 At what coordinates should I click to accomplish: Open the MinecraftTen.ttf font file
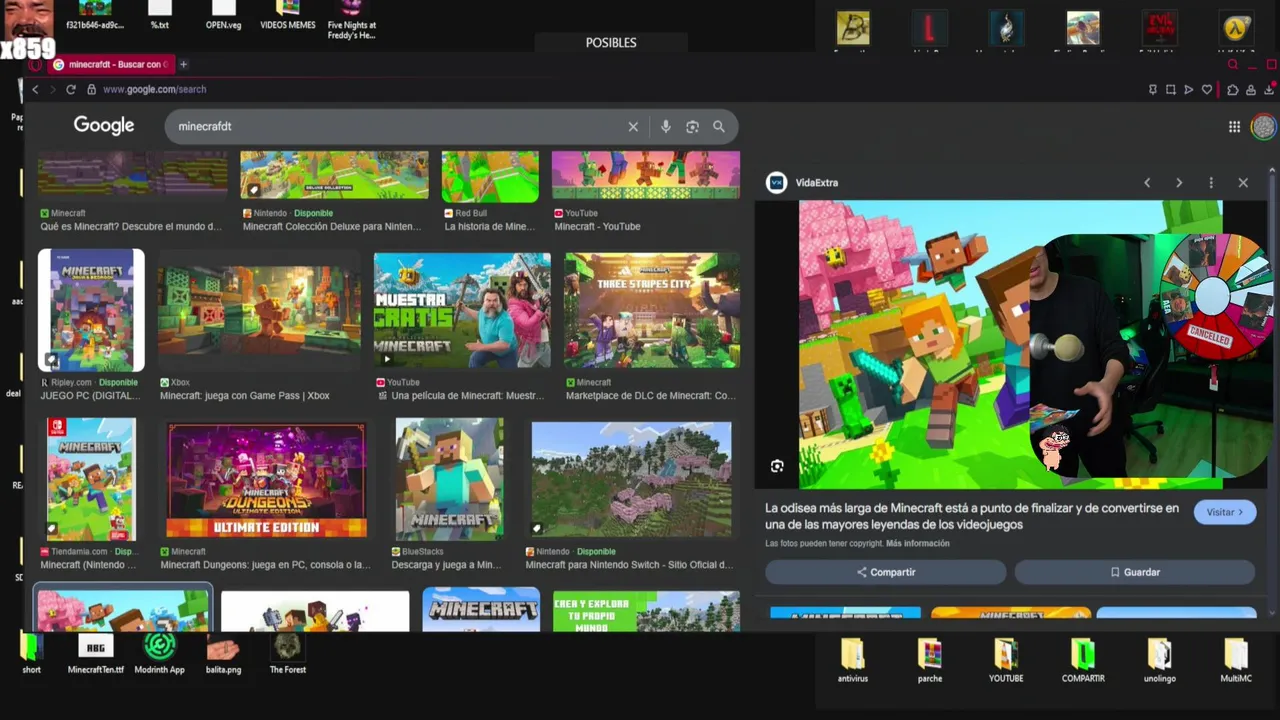pos(96,653)
